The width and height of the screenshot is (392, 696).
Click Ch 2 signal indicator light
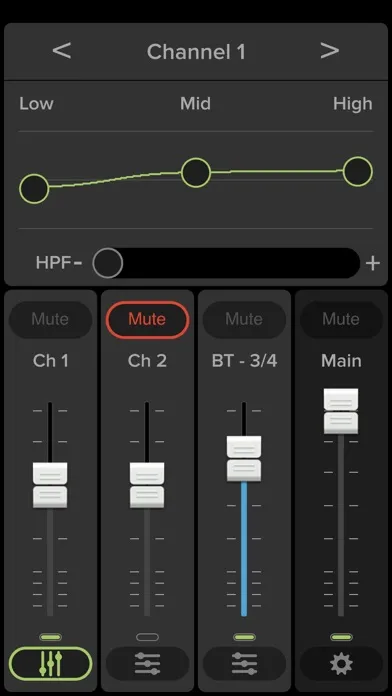[x=147, y=637]
